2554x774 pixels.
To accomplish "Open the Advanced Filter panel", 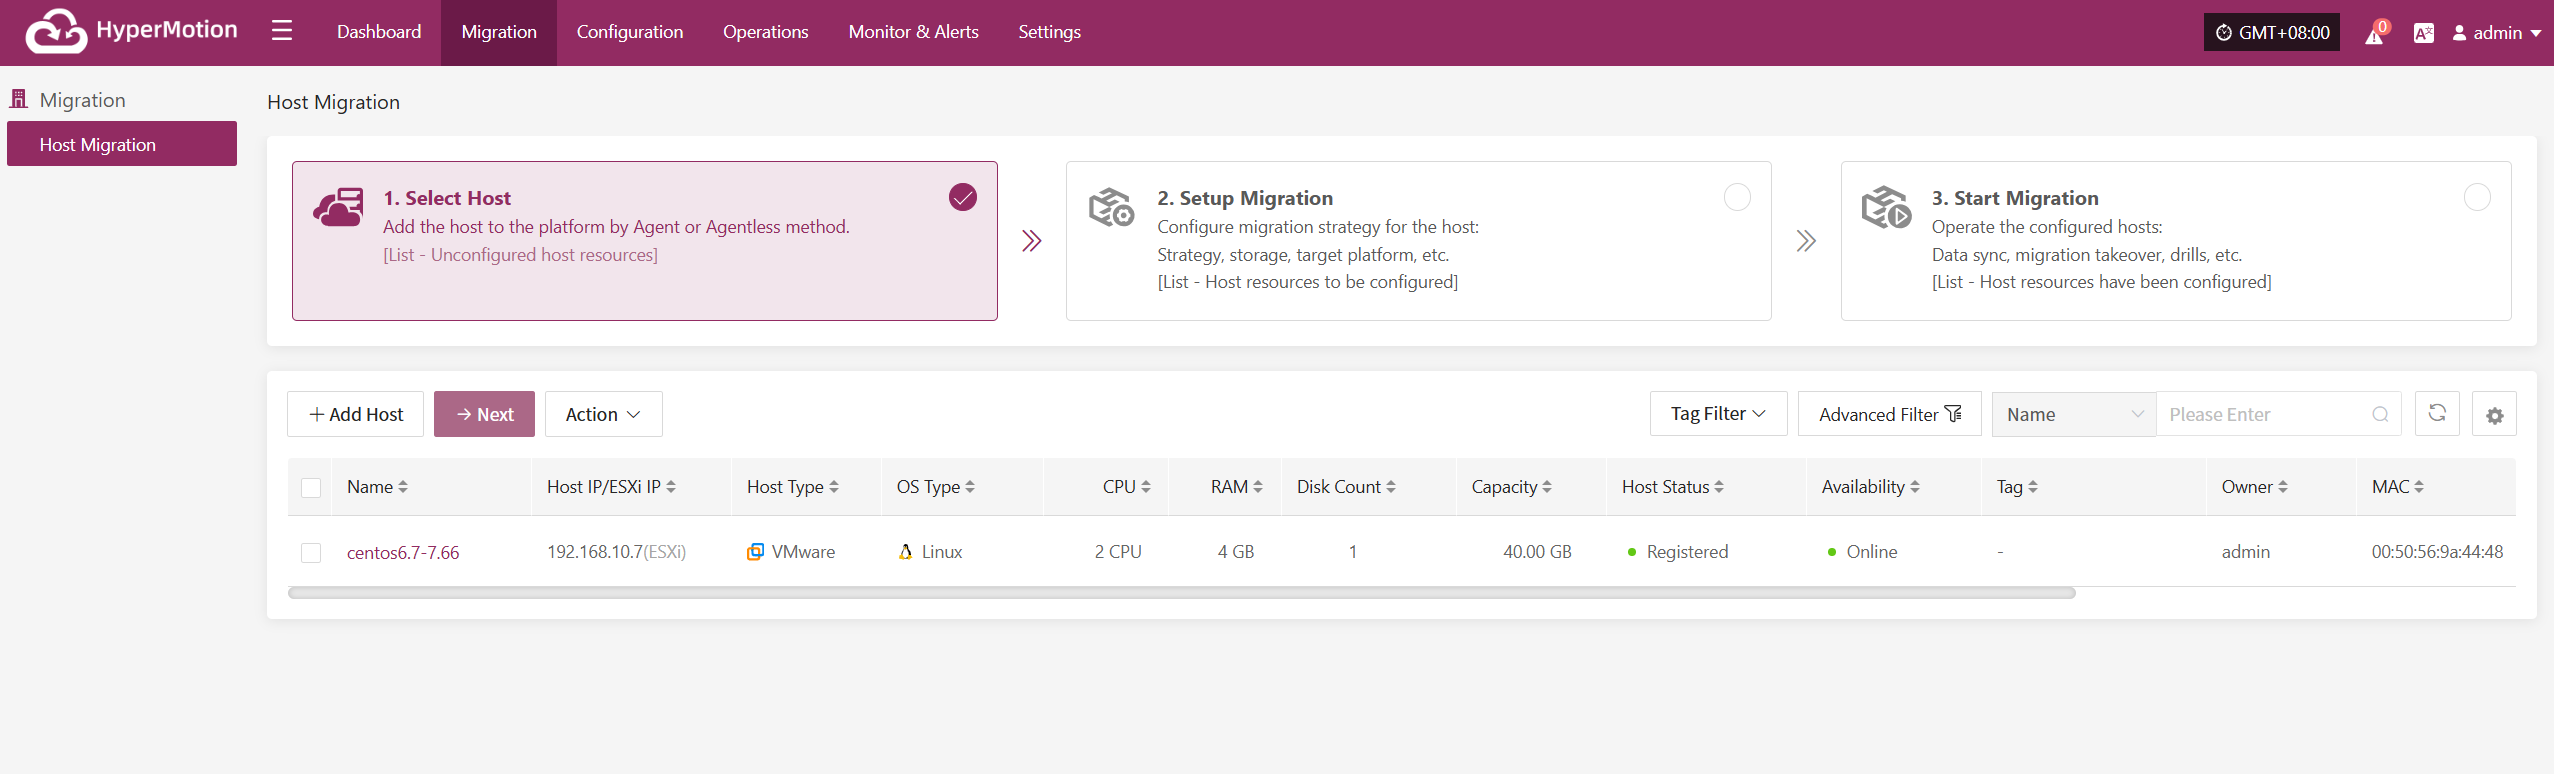I will coord(1889,414).
